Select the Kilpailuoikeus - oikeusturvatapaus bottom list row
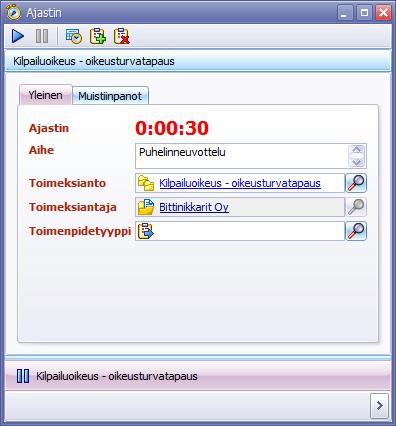Screen dimensions: 396x426 (x=198, y=376)
